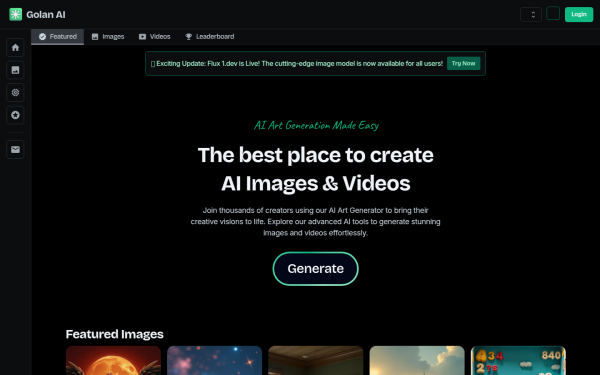This screenshot has height=375, width=600.
Task: Click the Generate button
Action: [x=315, y=269]
